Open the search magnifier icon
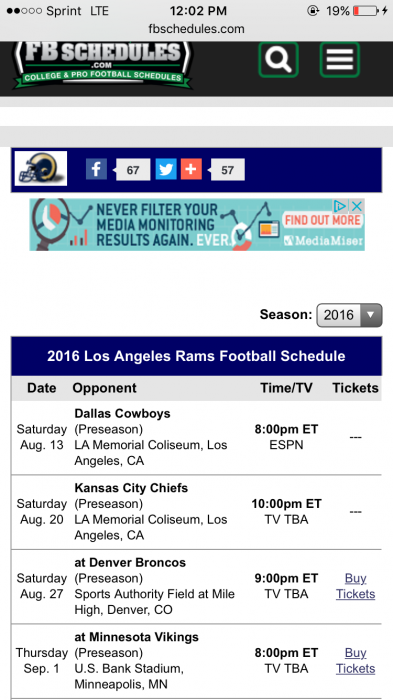The width and height of the screenshot is (393, 700). click(278, 60)
